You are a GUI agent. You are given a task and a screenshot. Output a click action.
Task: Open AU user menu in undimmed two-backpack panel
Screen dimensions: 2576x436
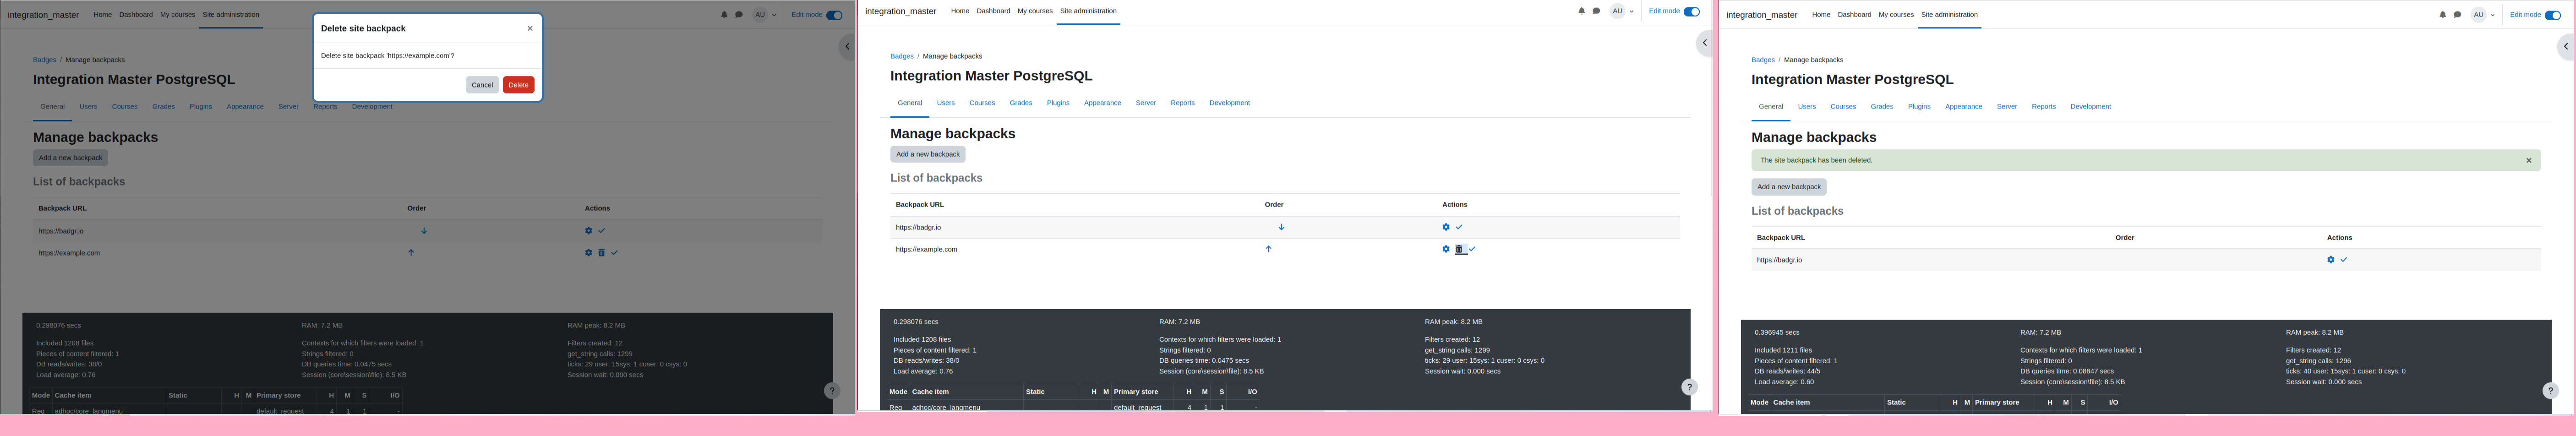[1622, 11]
